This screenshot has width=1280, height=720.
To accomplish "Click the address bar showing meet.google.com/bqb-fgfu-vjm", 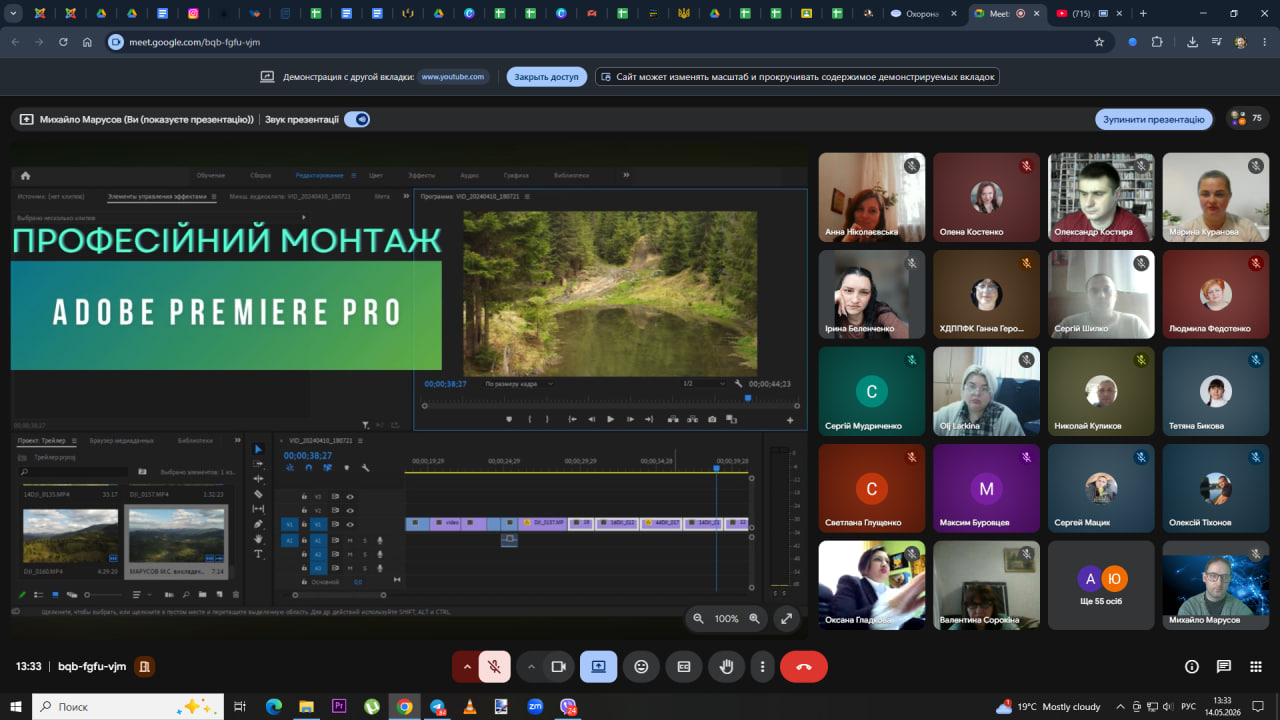I will (x=600, y=42).
